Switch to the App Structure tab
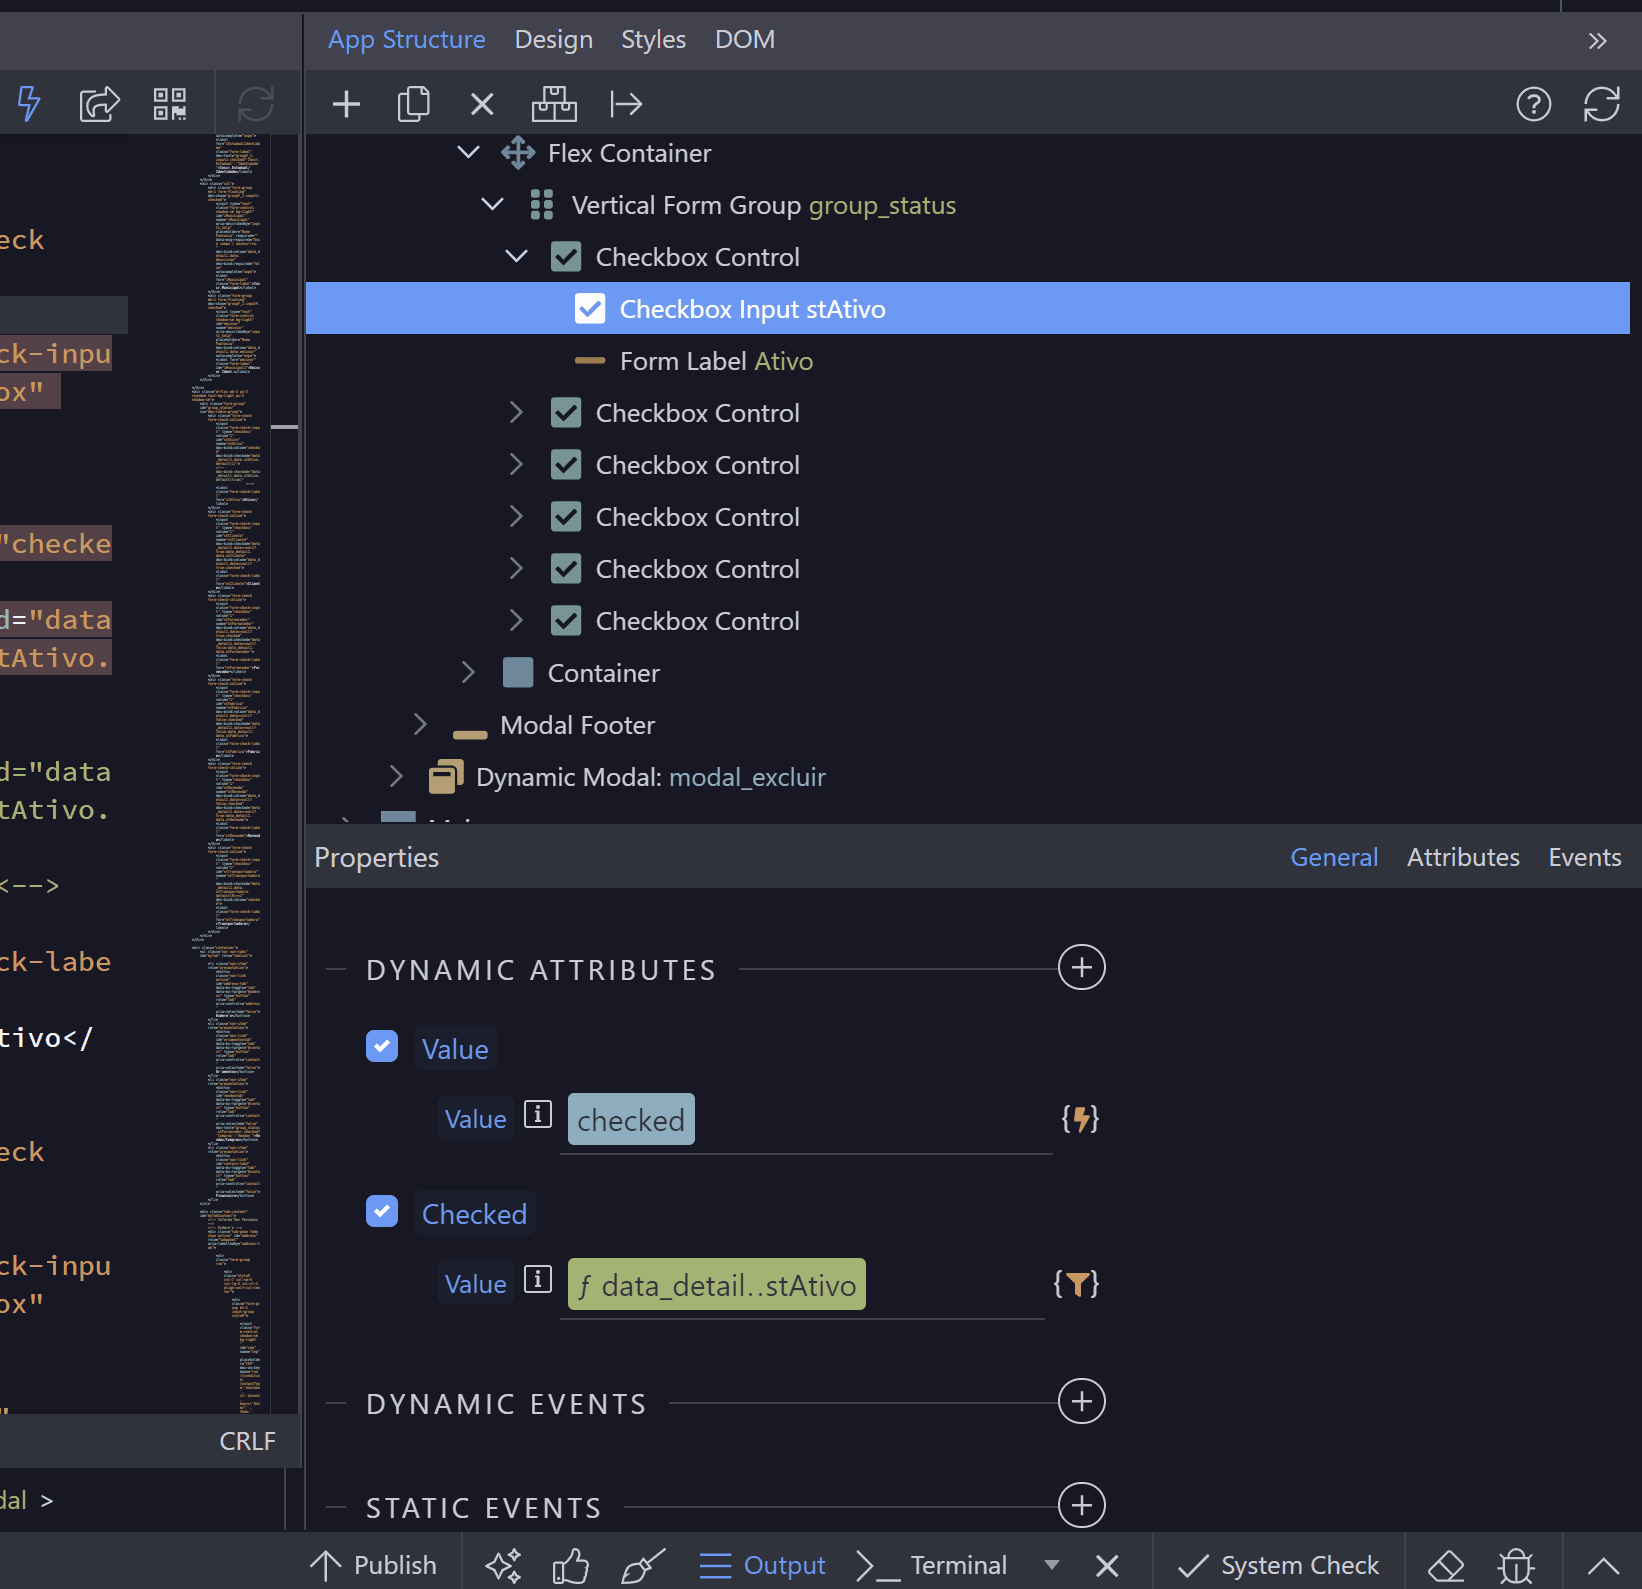The height and width of the screenshot is (1589, 1642). (407, 40)
